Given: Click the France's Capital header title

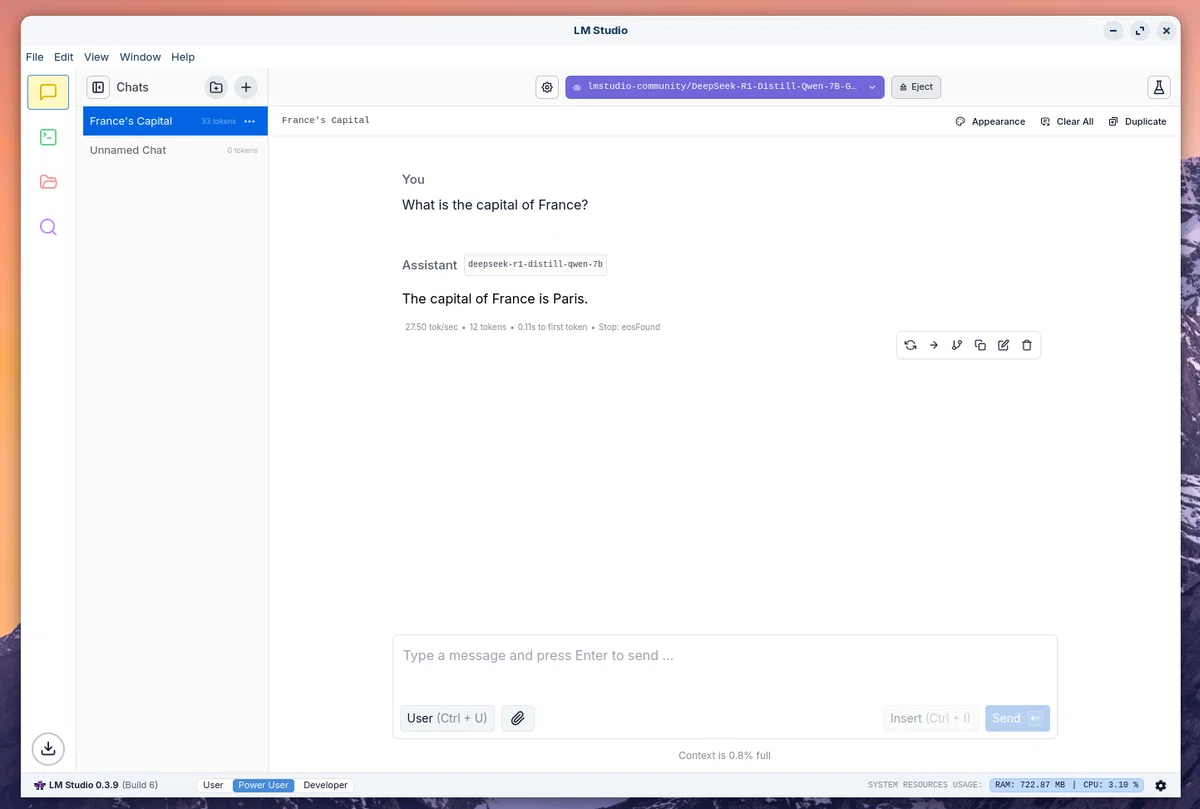Looking at the screenshot, I should (x=326, y=120).
